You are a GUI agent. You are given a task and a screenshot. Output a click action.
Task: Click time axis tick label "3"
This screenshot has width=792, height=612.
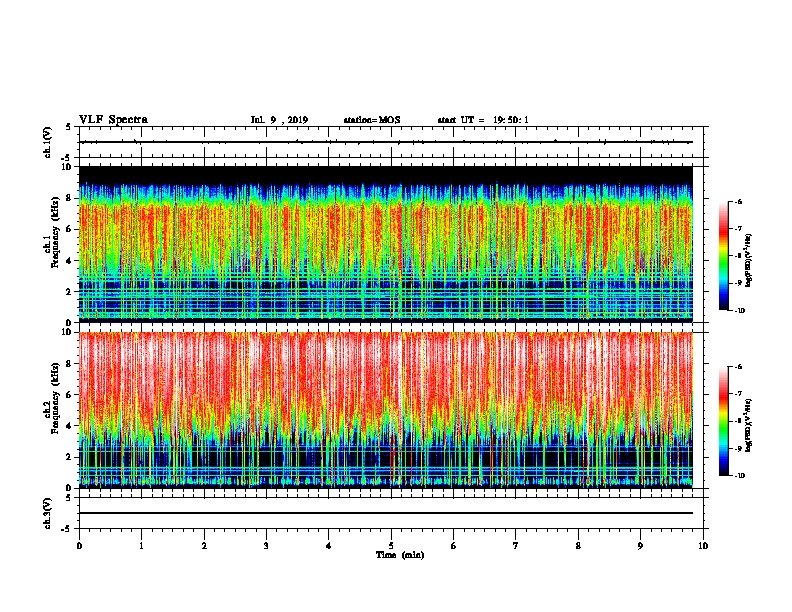point(266,546)
